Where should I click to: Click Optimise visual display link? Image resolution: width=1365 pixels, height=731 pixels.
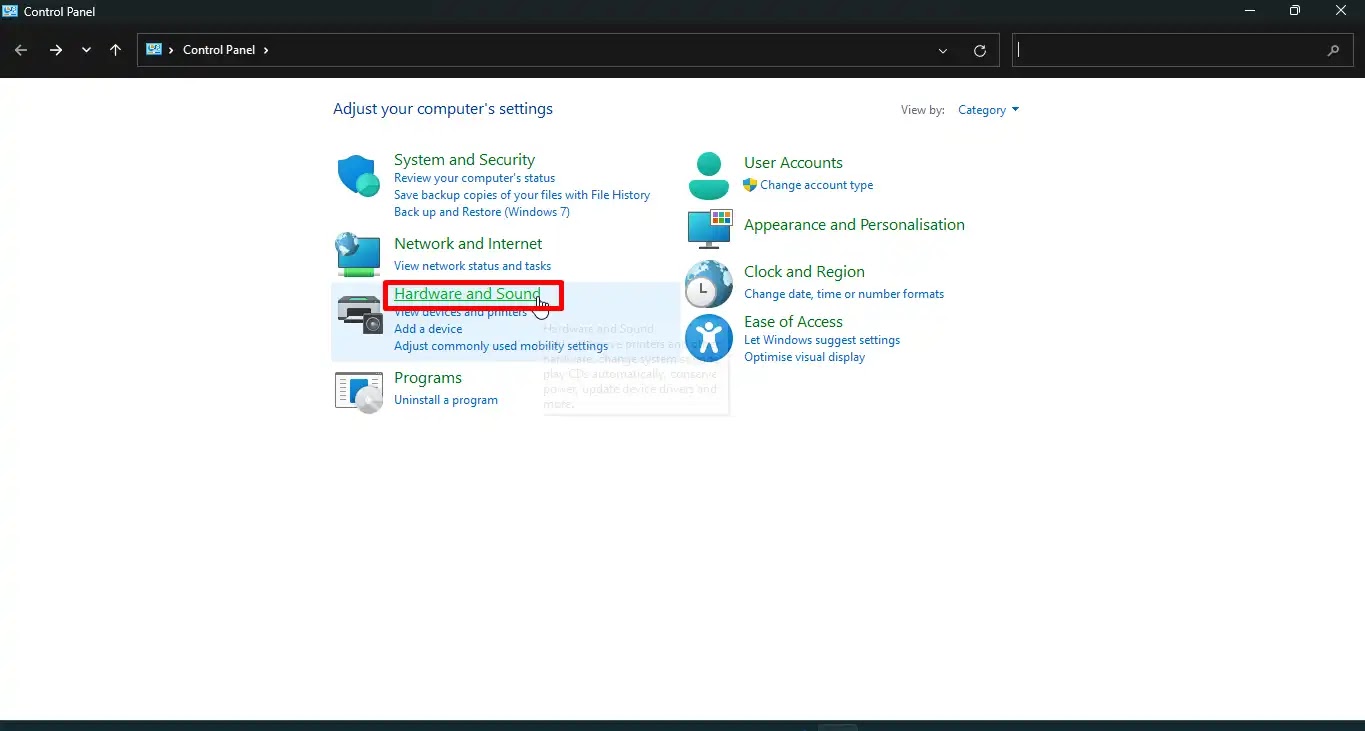(804, 357)
